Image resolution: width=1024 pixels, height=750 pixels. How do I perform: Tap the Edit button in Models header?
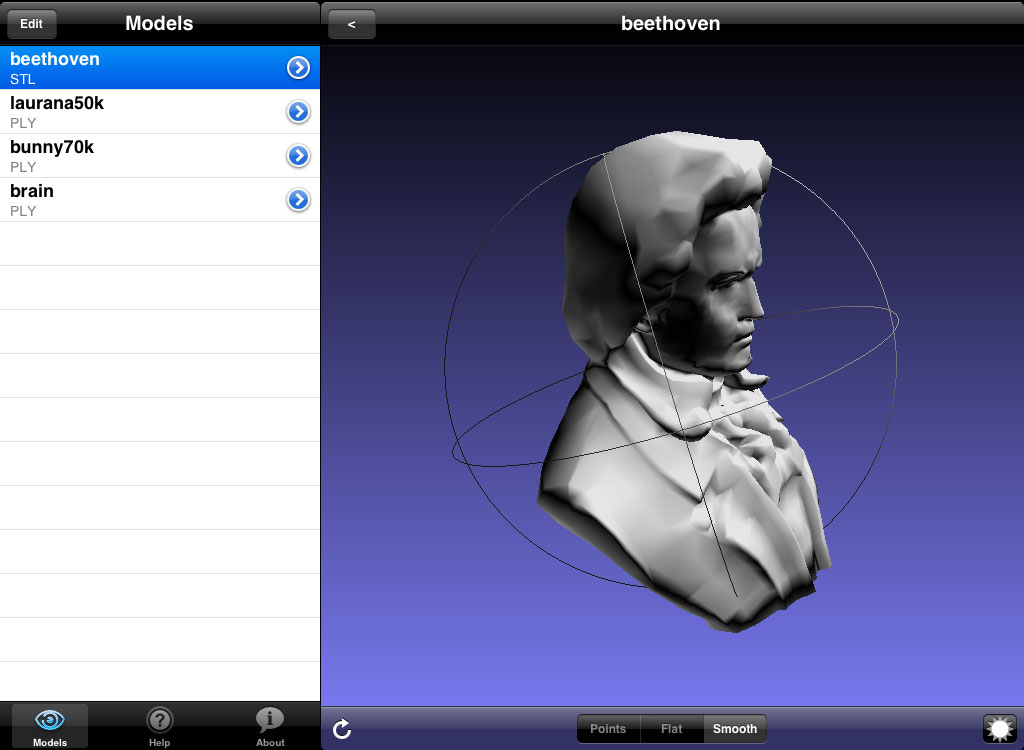(31, 24)
